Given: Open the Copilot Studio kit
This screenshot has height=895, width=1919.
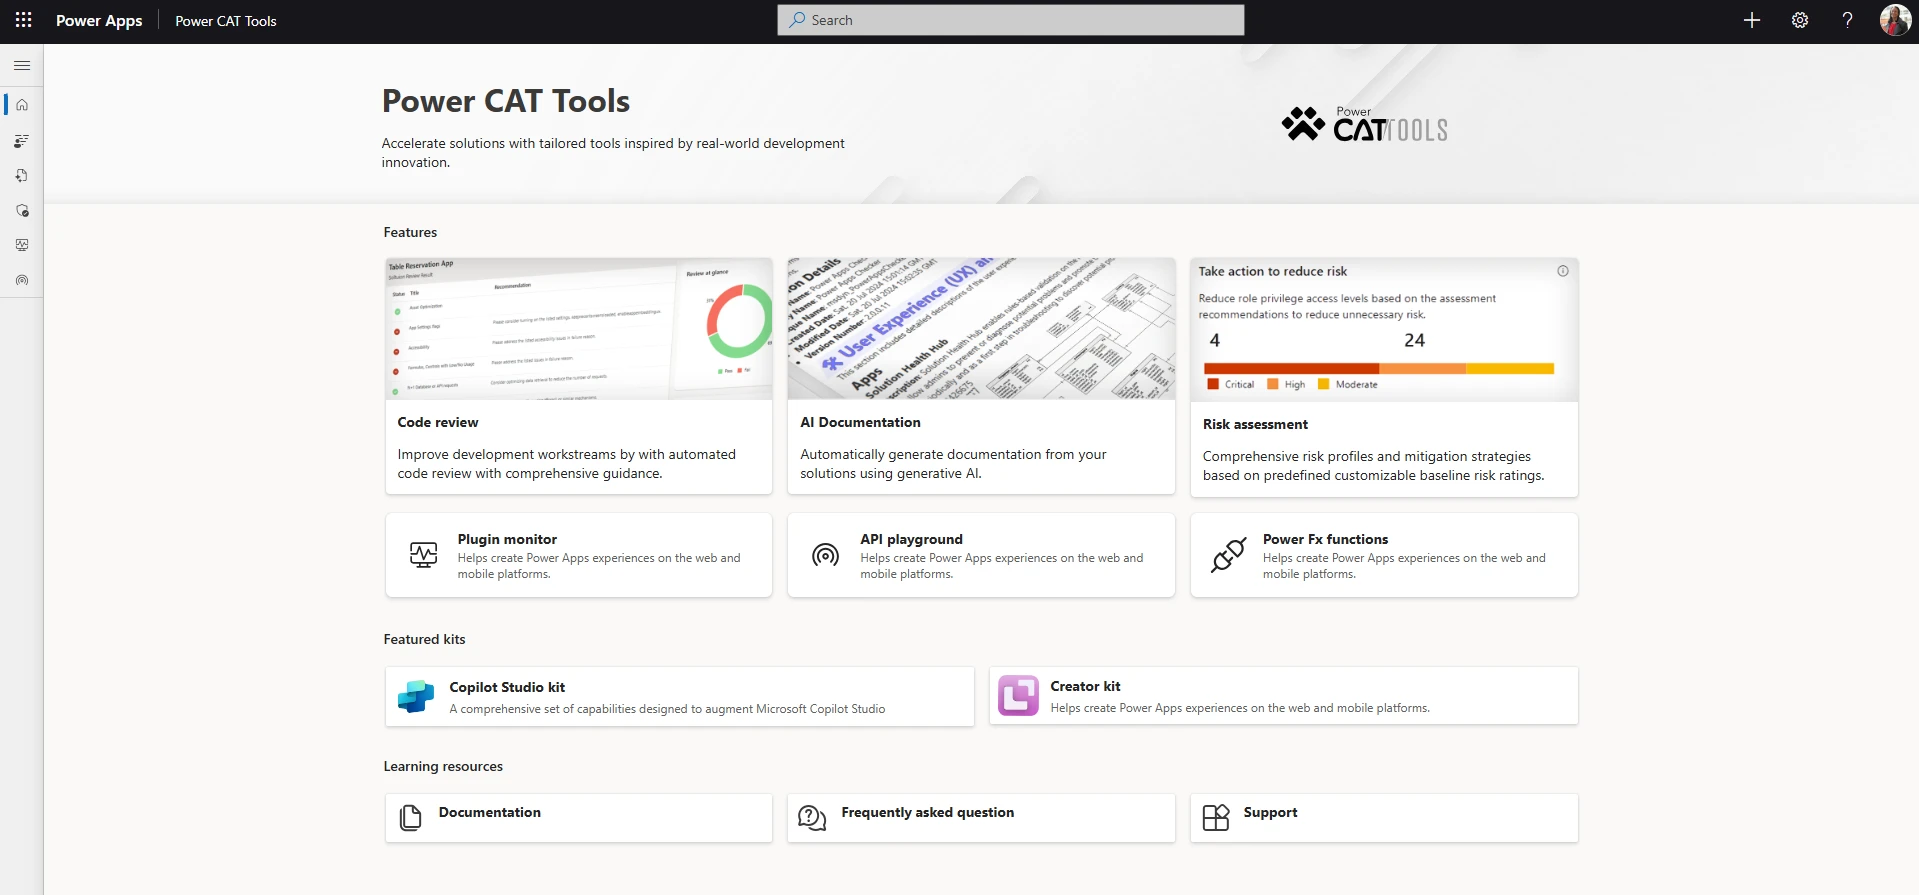Looking at the screenshot, I should click(x=679, y=697).
